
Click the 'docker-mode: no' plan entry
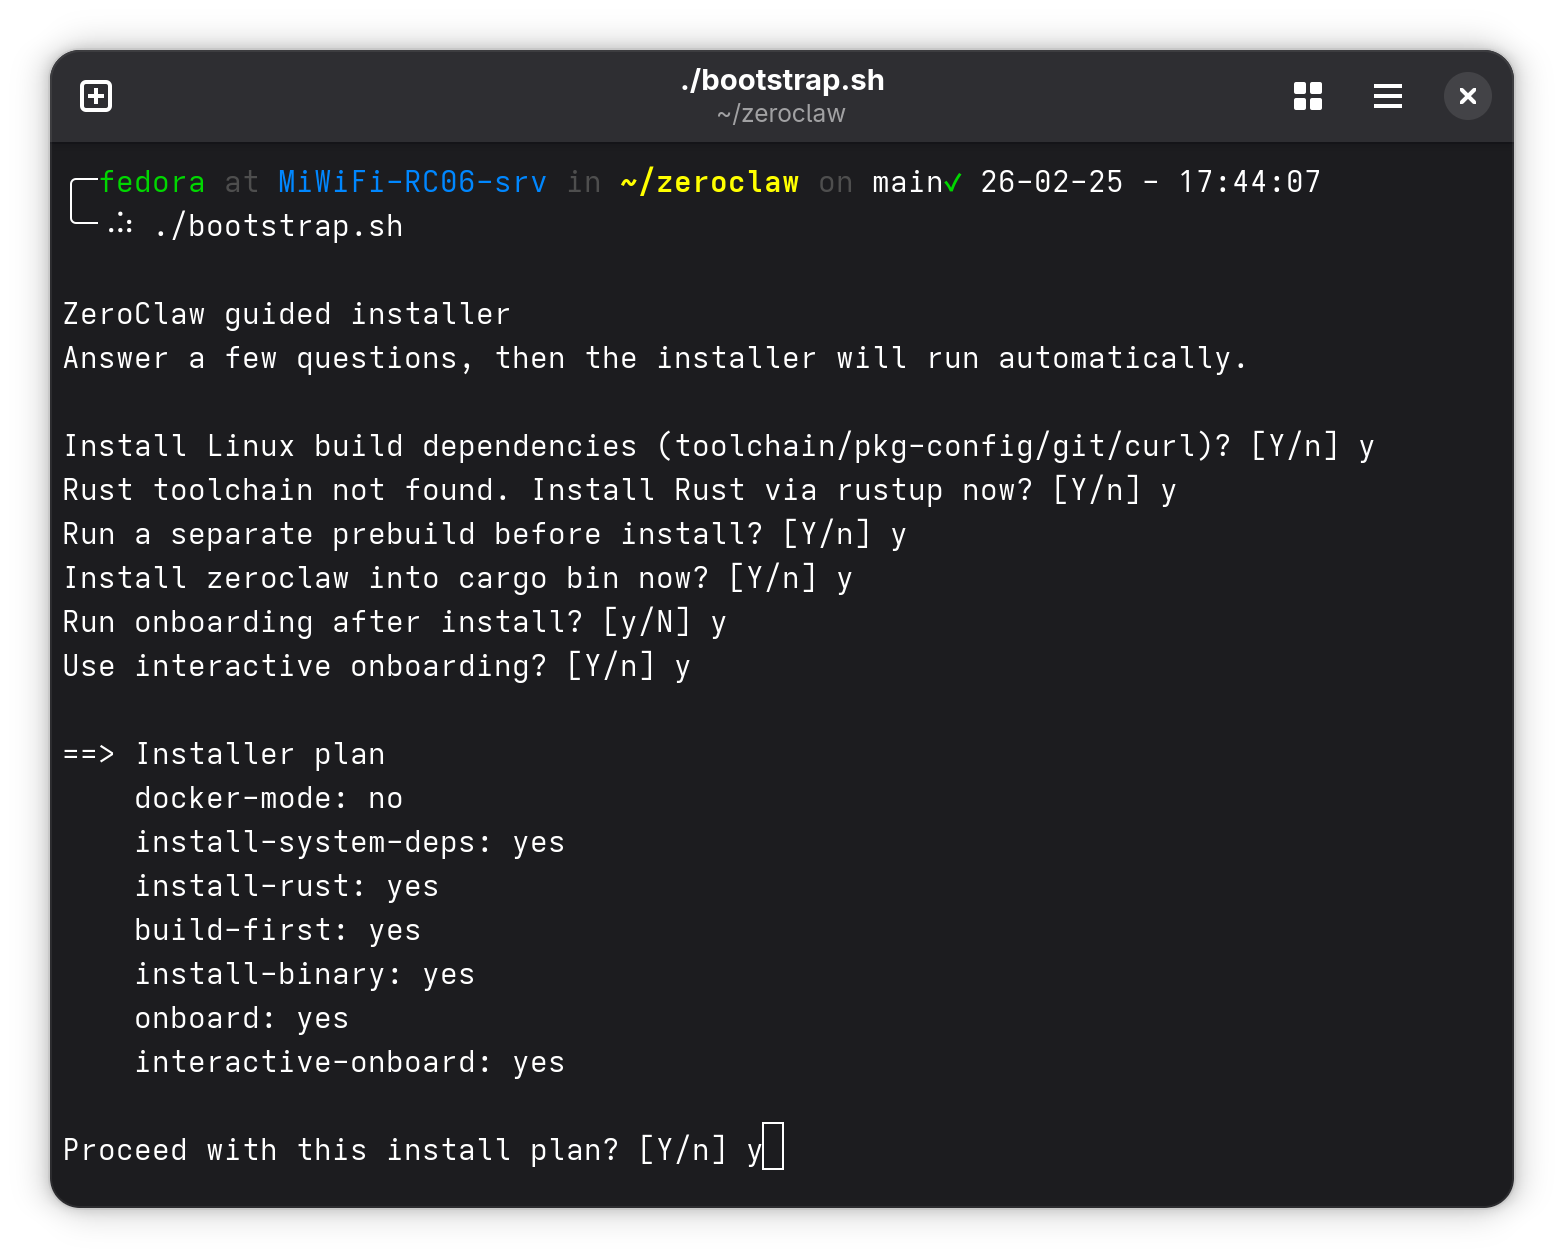(x=268, y=798)
